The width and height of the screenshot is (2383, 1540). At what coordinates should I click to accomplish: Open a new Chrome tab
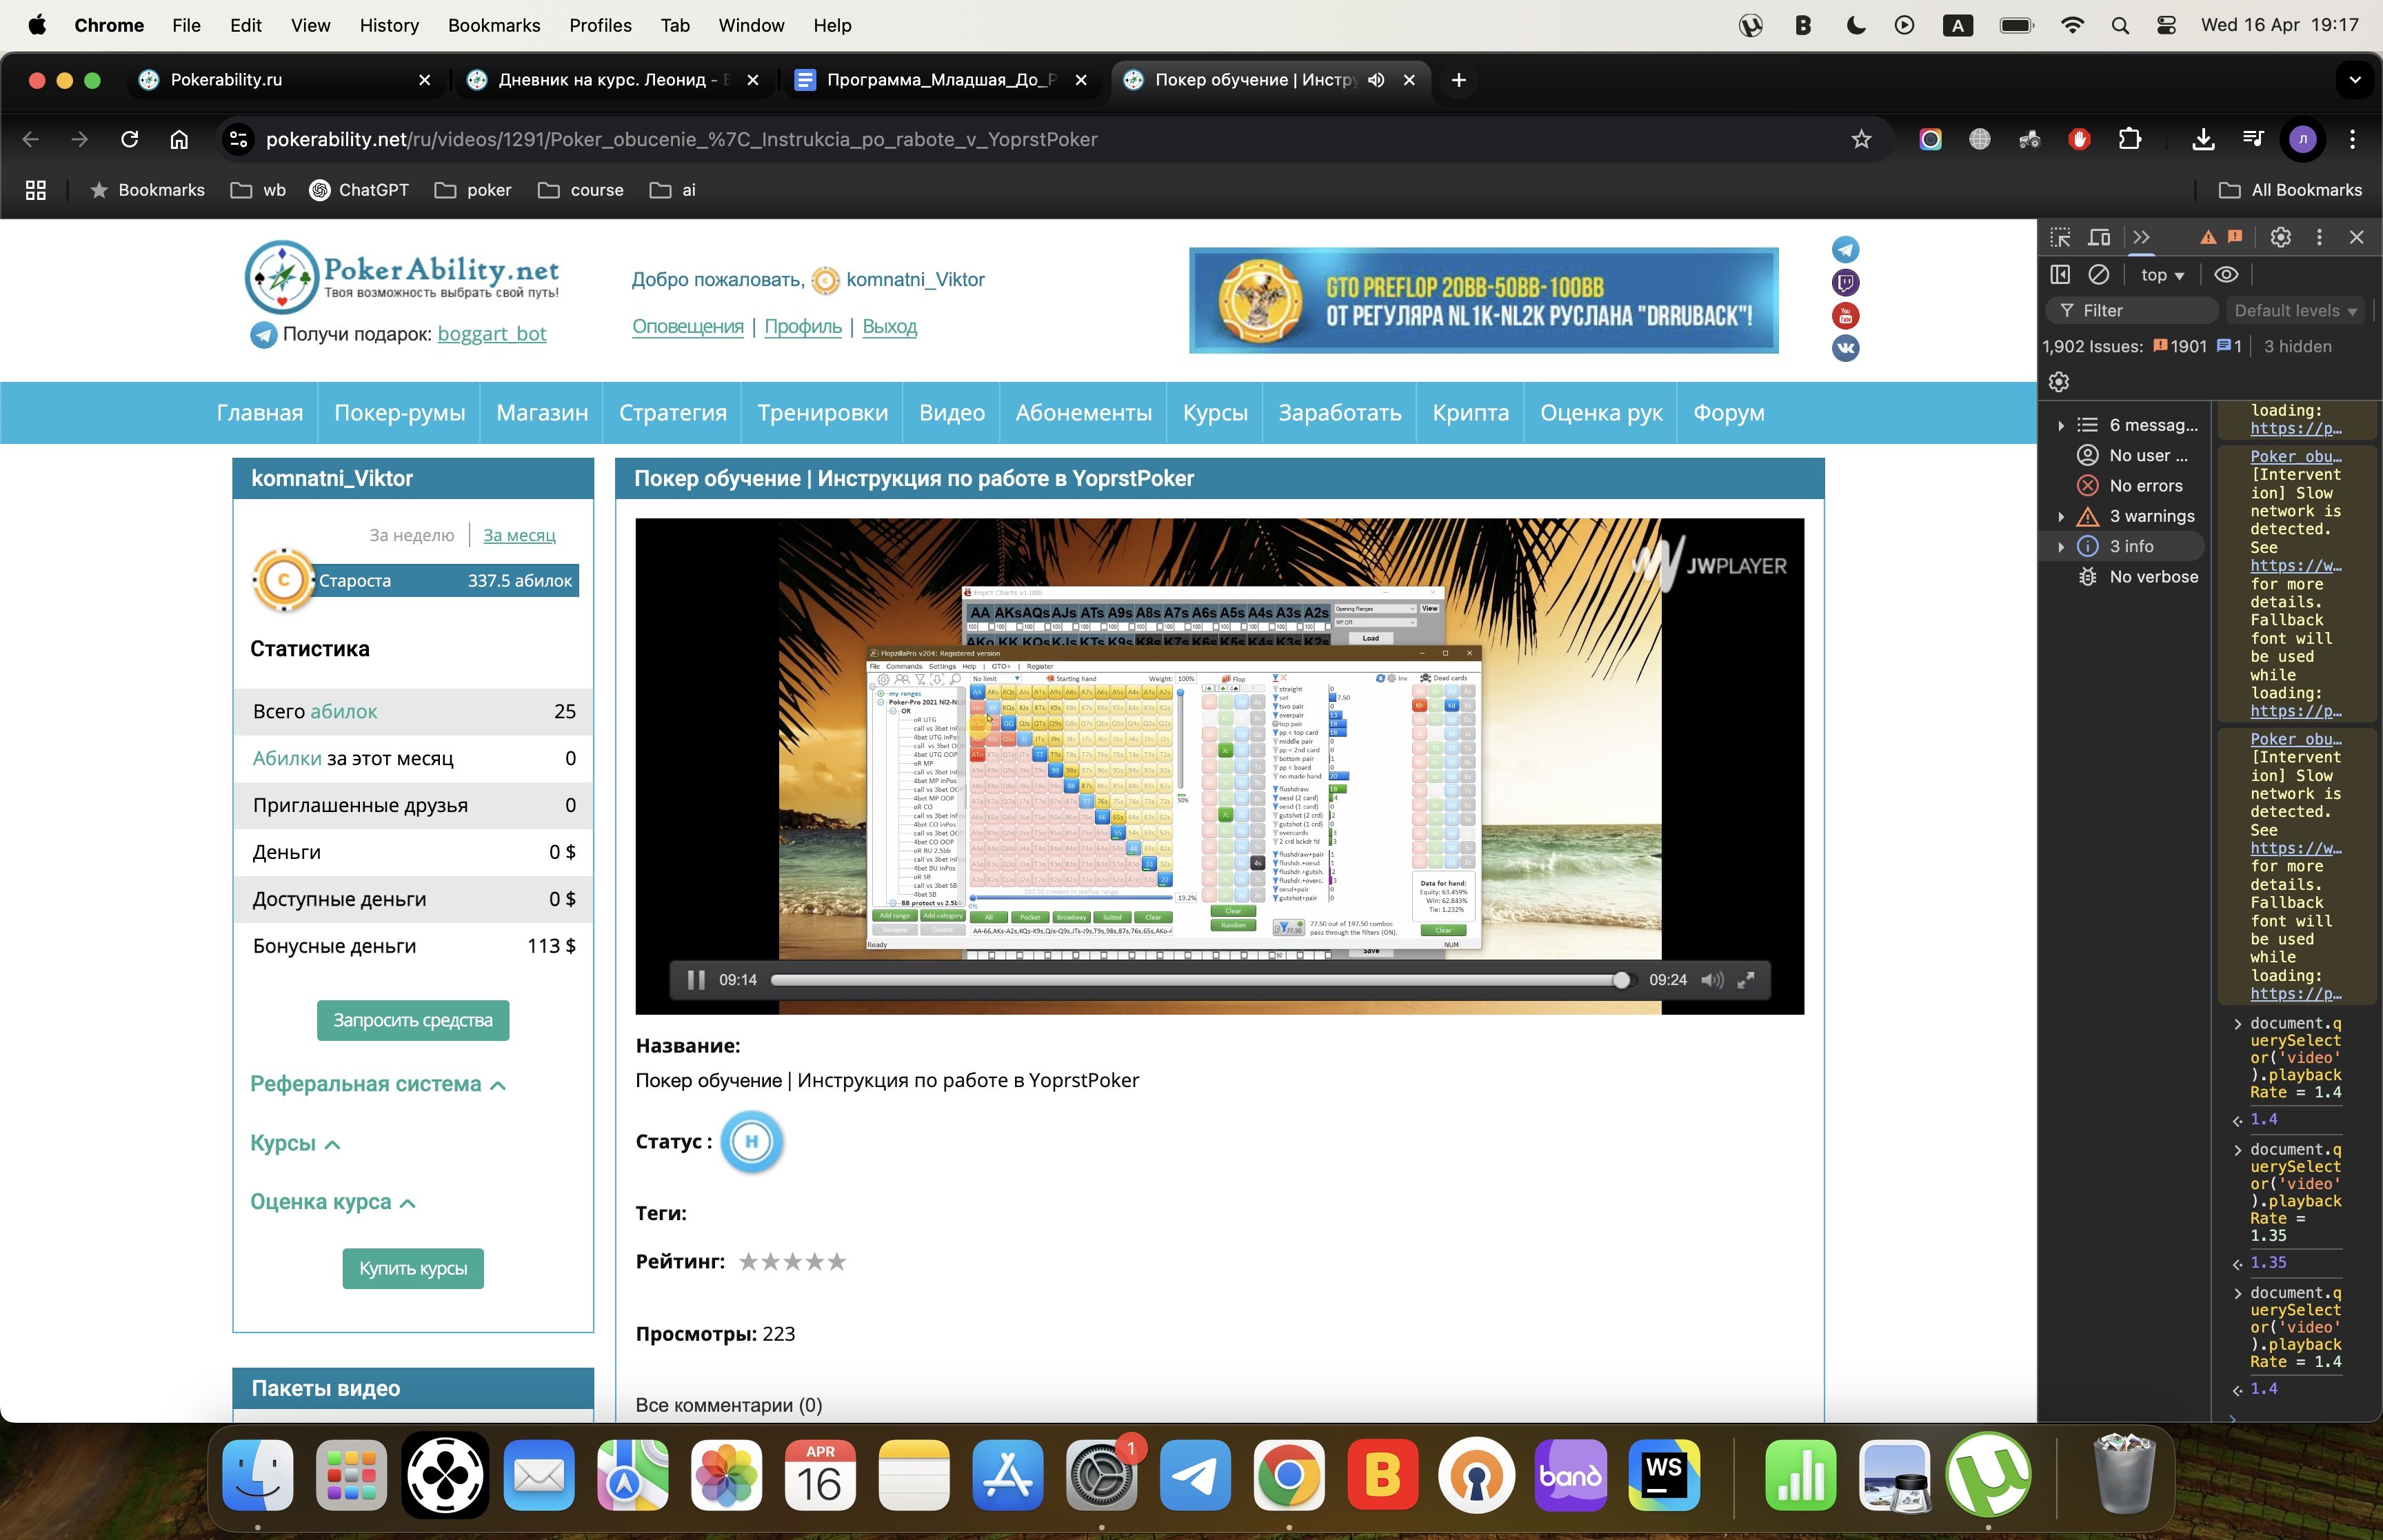(1458, 80)
